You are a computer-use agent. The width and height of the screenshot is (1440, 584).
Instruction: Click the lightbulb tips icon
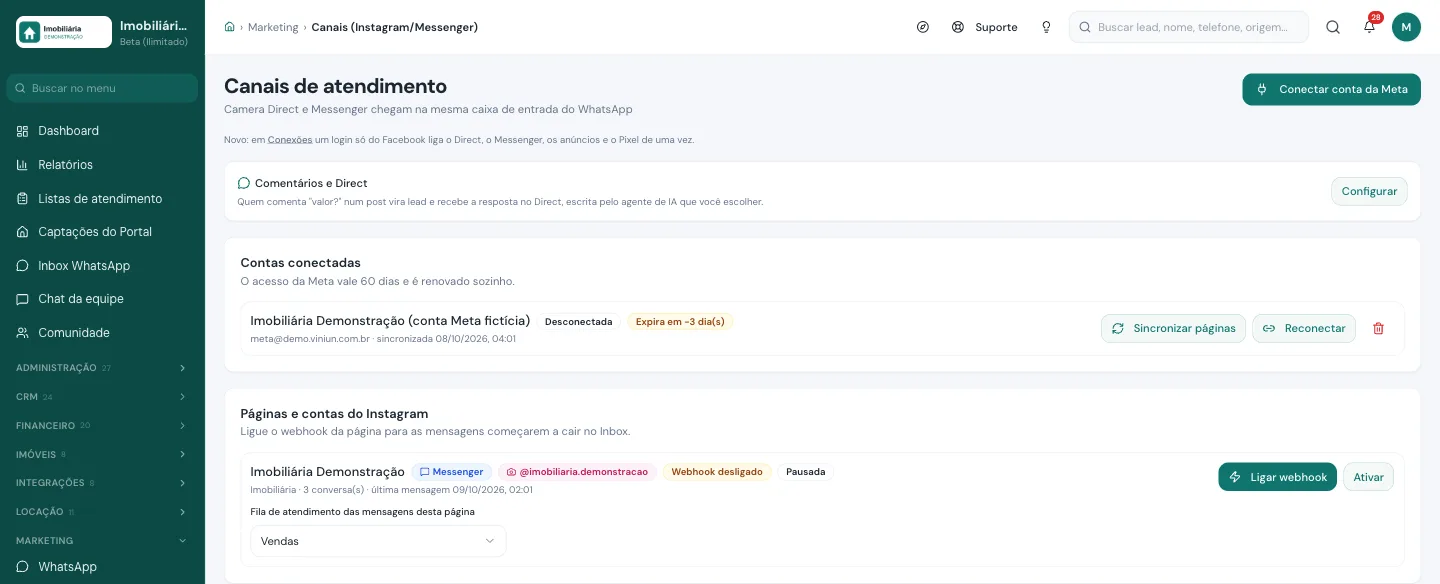(x=1046, y=27)
